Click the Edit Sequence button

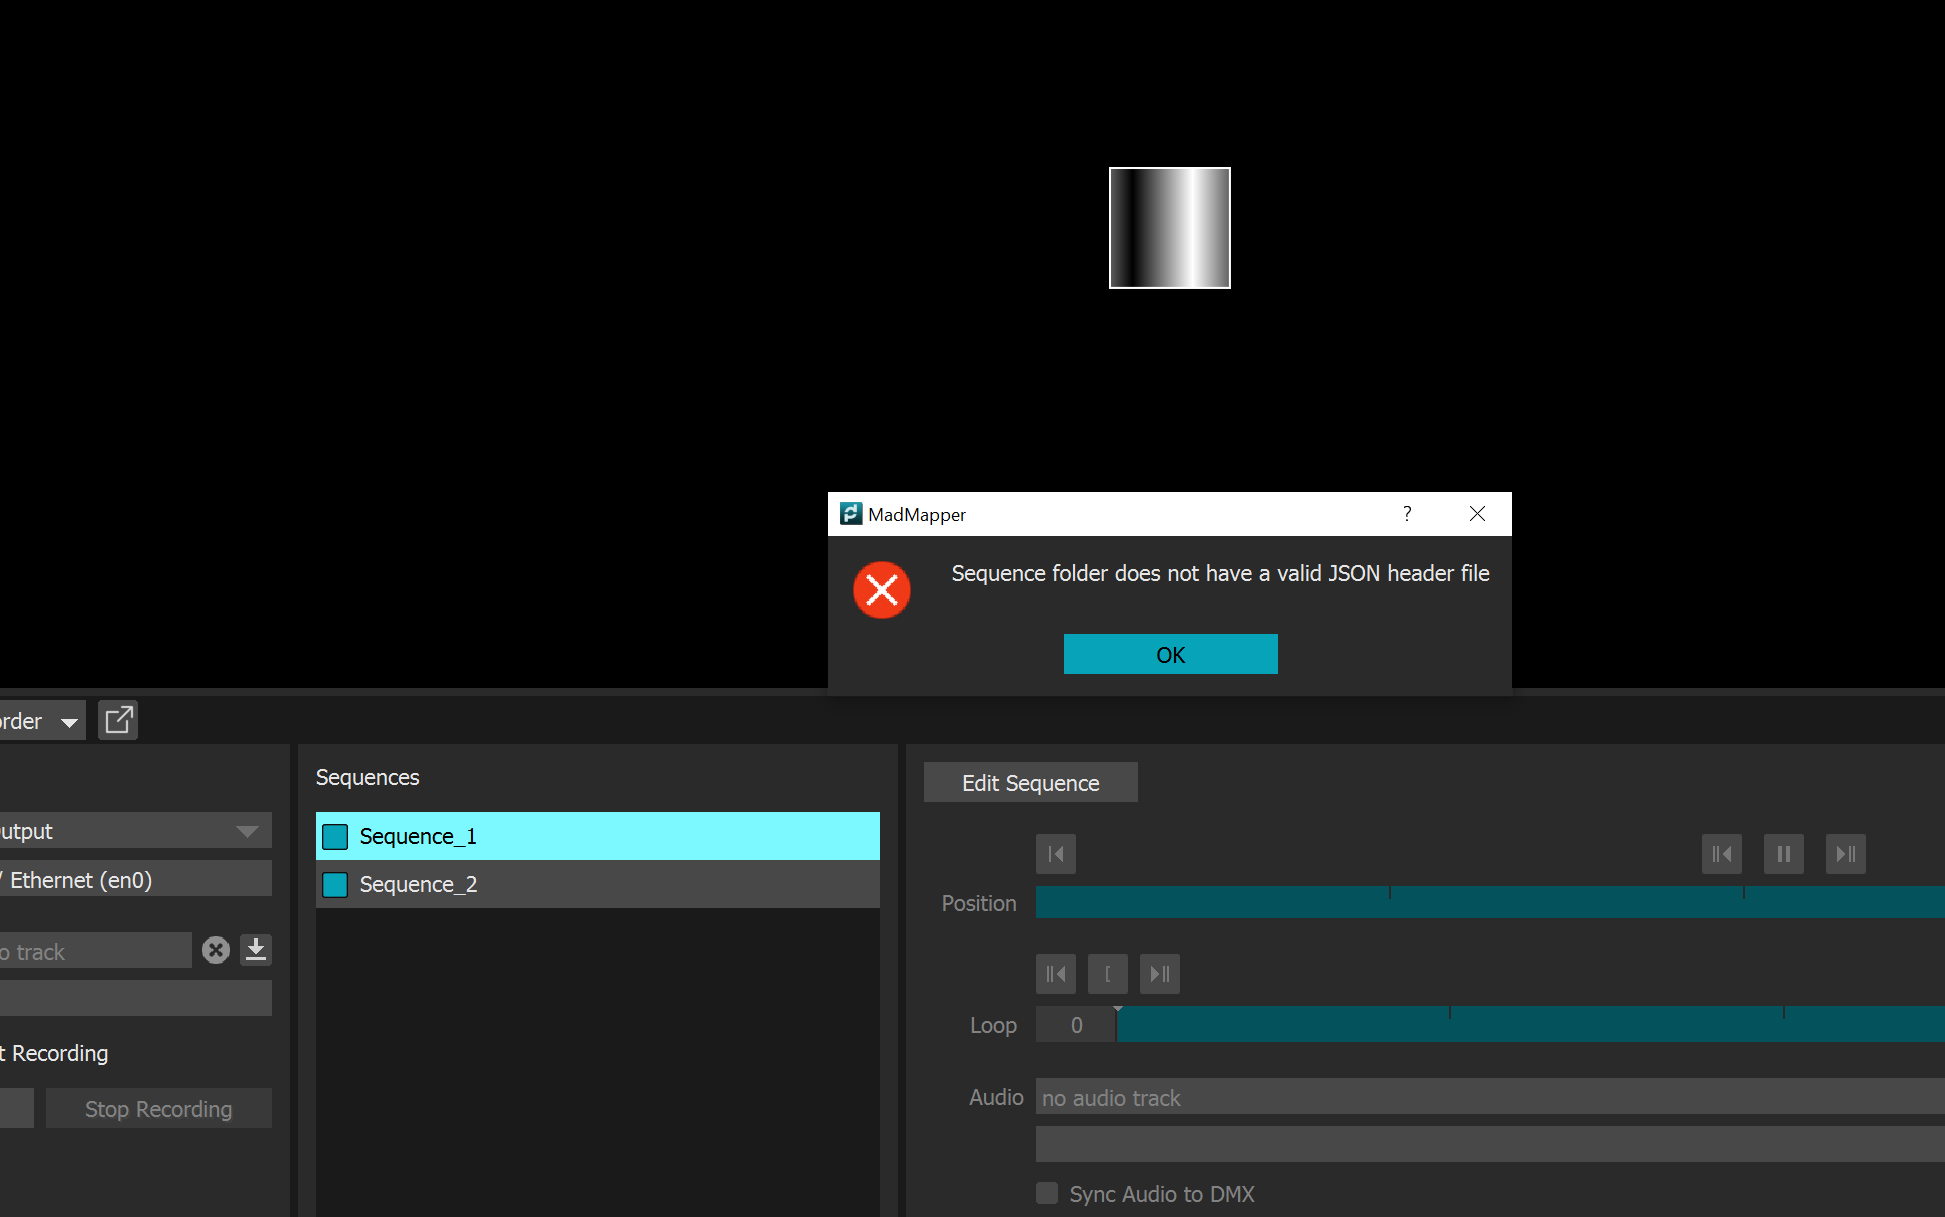[1030, 783]
